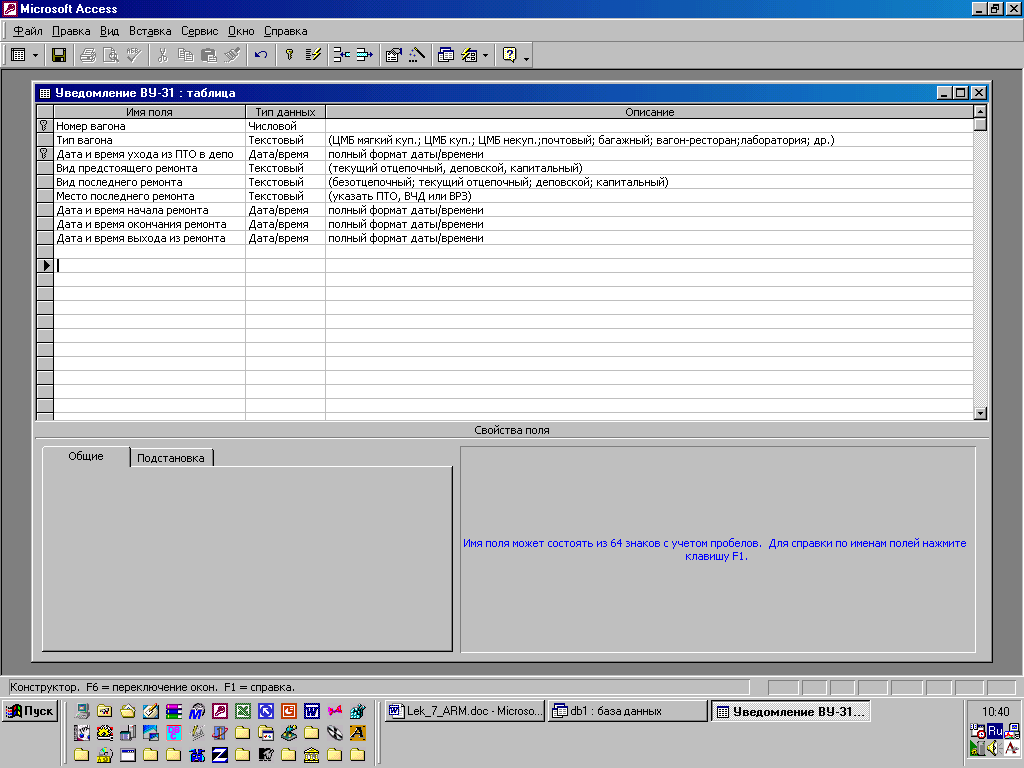Viewport: 1024px width, 768px height.
Task: Click data type of Тип вагона row
Action: 285,140
